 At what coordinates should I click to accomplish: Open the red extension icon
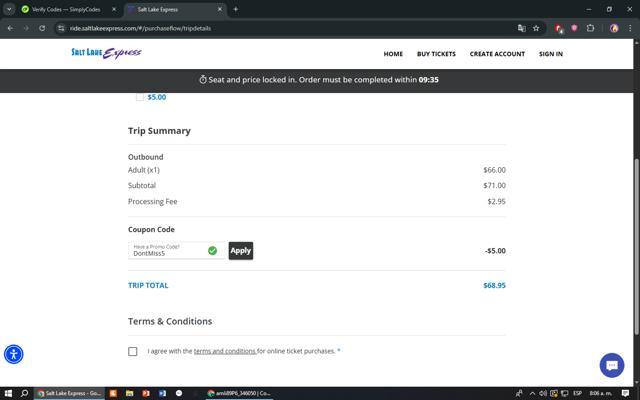[x=559, y=28]
